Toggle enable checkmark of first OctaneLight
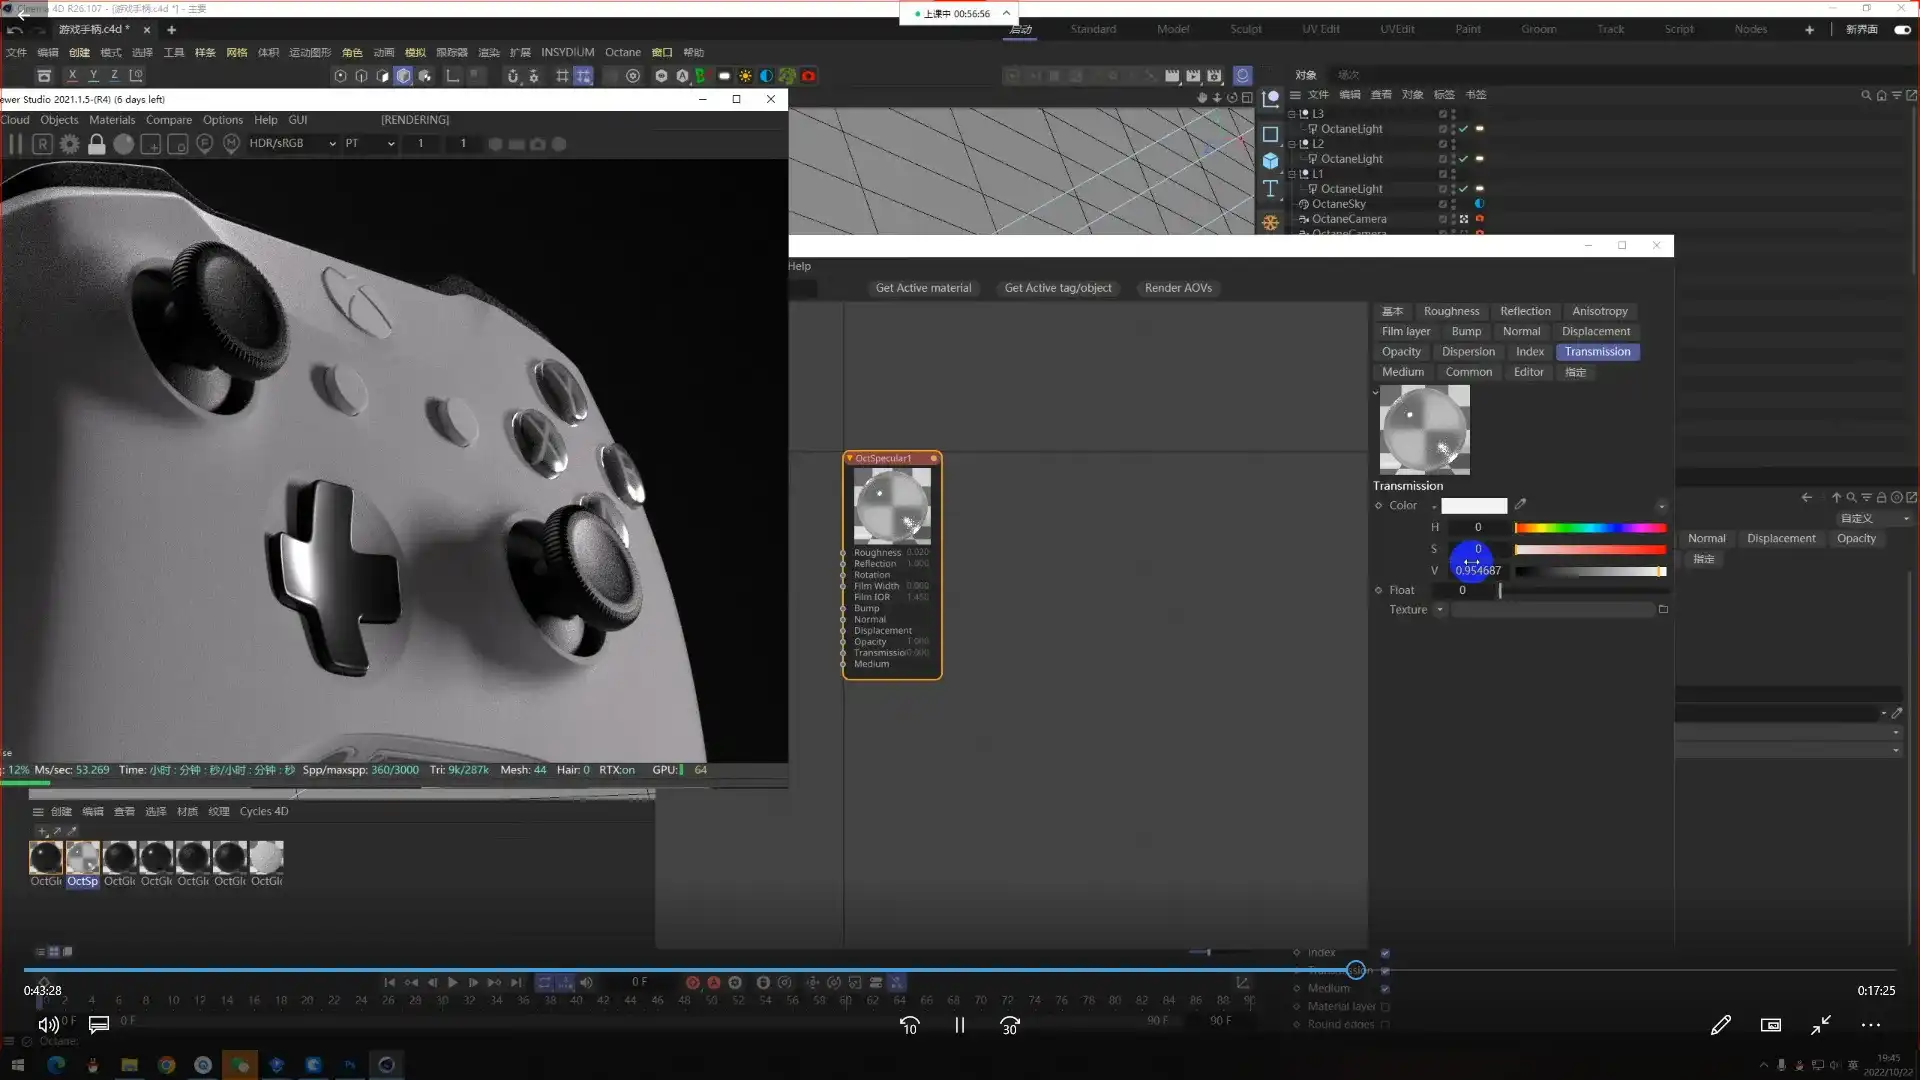 [1463, 129]
